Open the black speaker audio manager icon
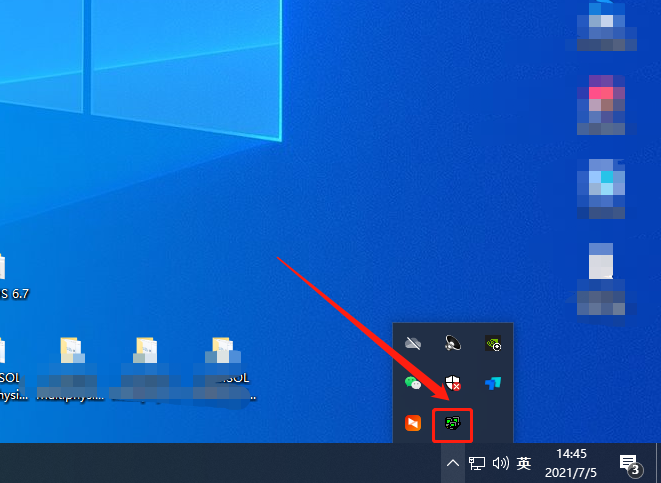 click(x=452, y=343)
